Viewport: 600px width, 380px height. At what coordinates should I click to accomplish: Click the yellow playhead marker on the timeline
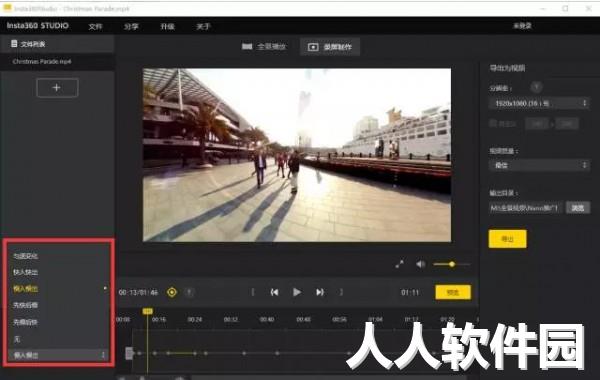pos(148,311)
